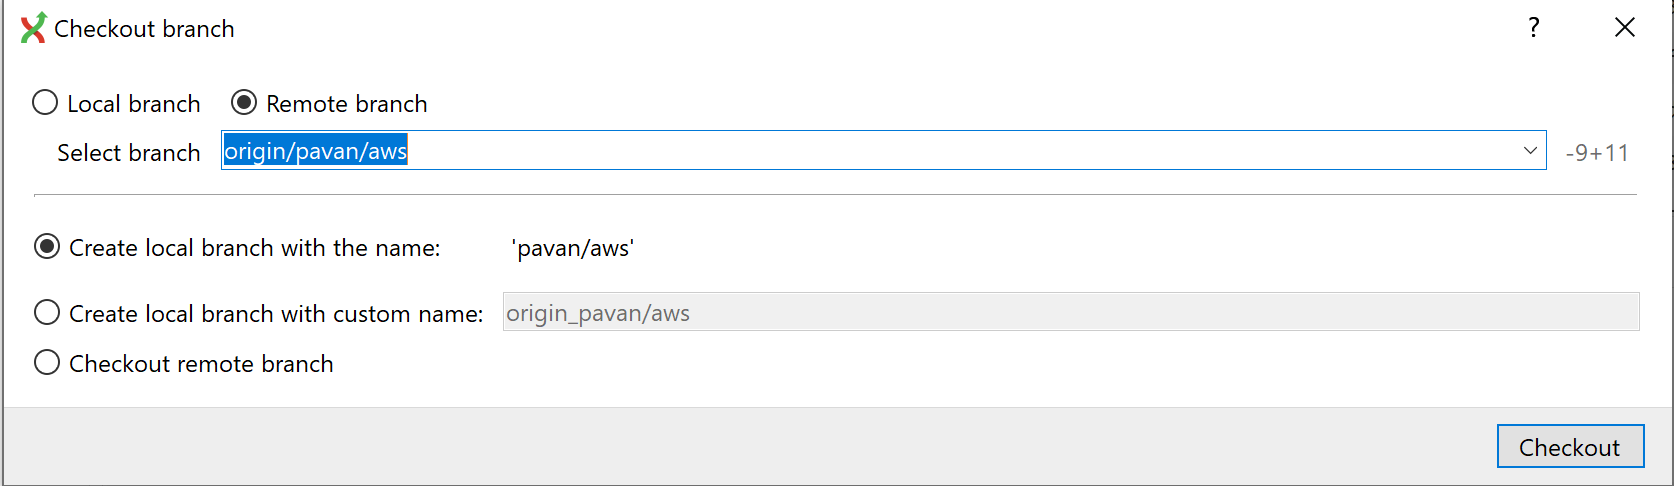The image size is (1674, 486).
Task: Select the Remote branch radio button
Action: (244, 103)
